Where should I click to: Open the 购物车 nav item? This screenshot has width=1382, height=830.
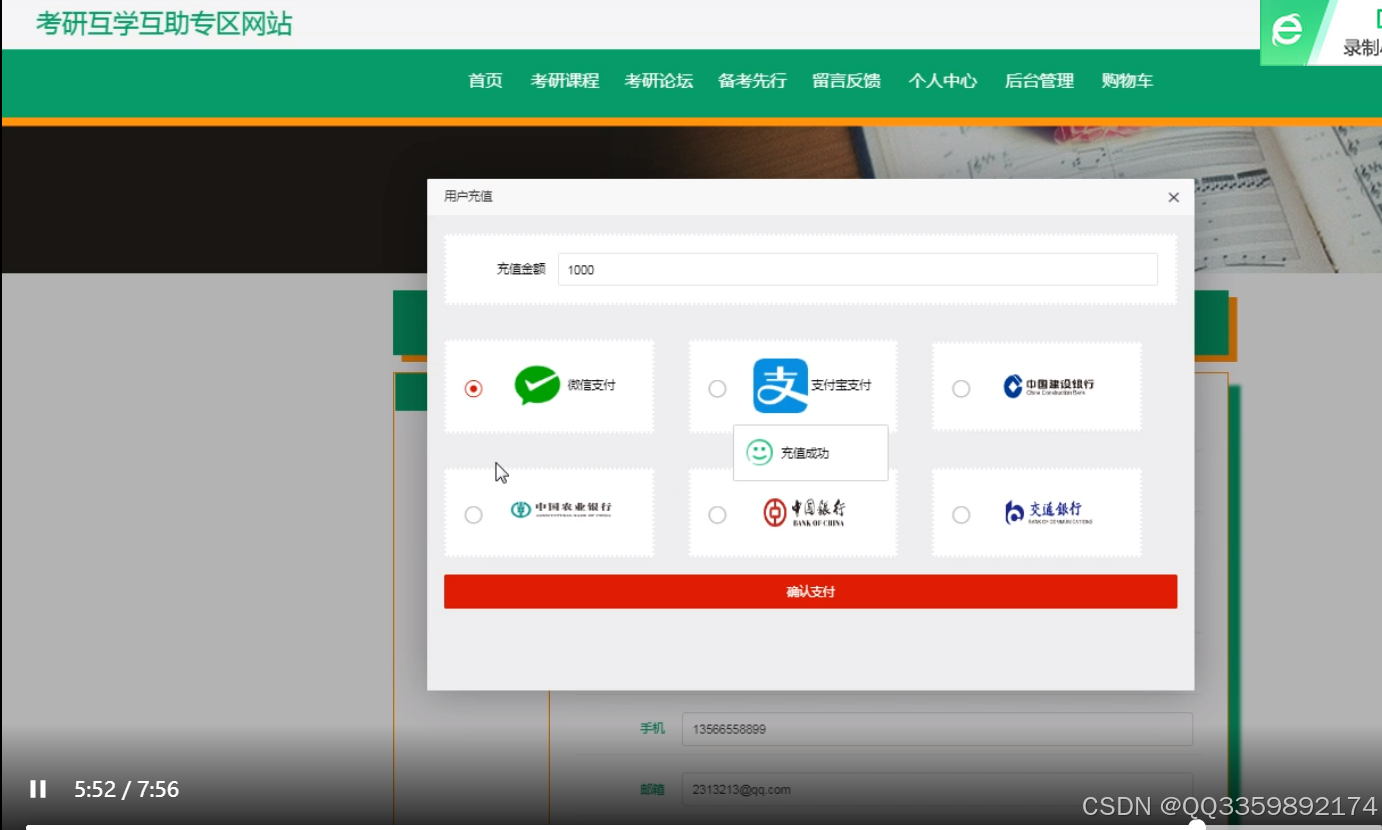pyautogui.click(x=1127, y=81)
